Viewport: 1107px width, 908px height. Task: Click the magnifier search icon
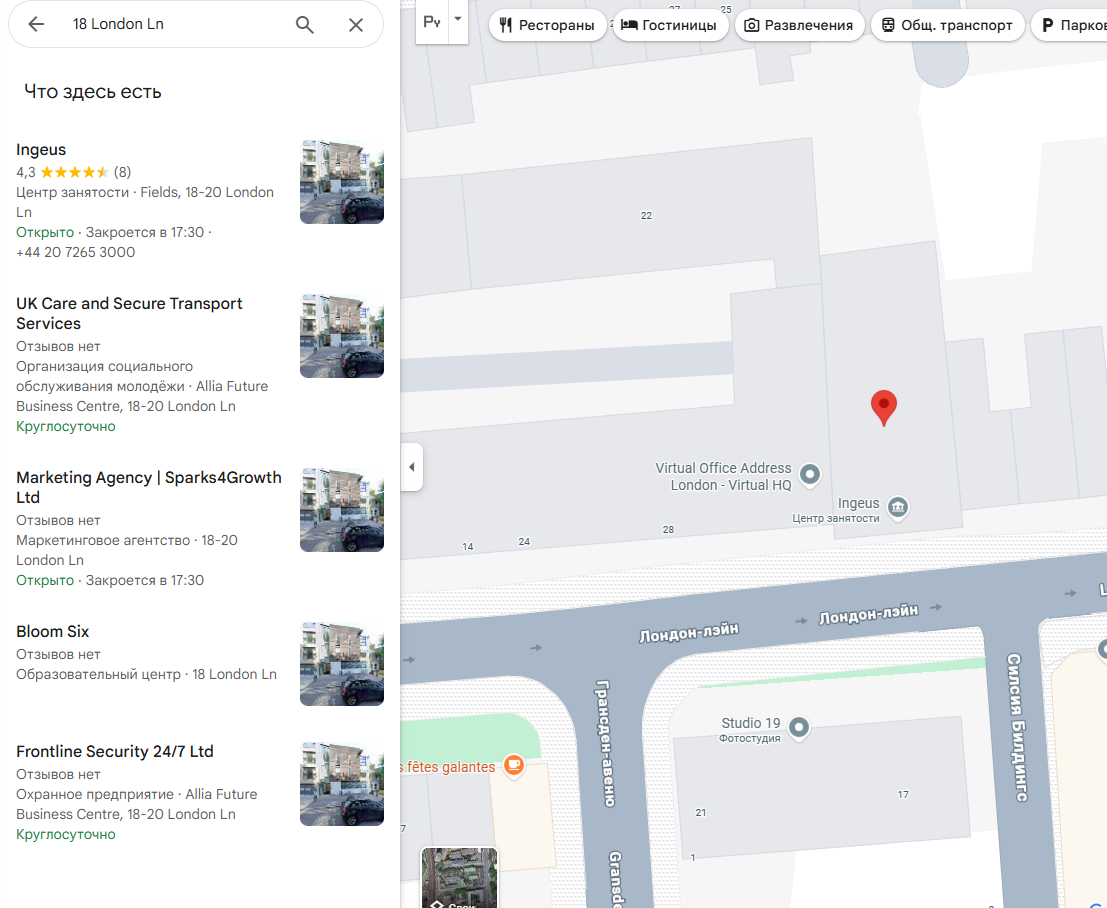pos(304,25)
